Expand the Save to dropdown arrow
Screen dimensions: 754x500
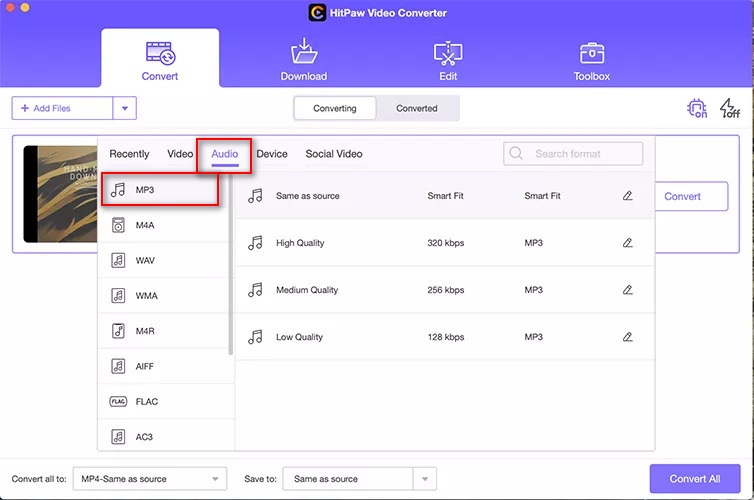coord(425,479)
